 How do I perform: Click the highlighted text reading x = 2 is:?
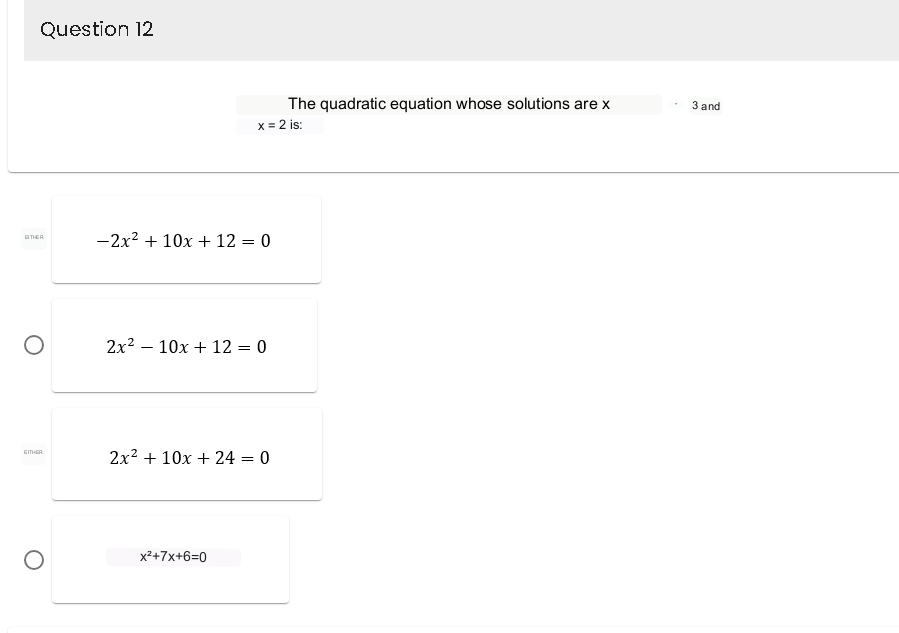point(279,125)
